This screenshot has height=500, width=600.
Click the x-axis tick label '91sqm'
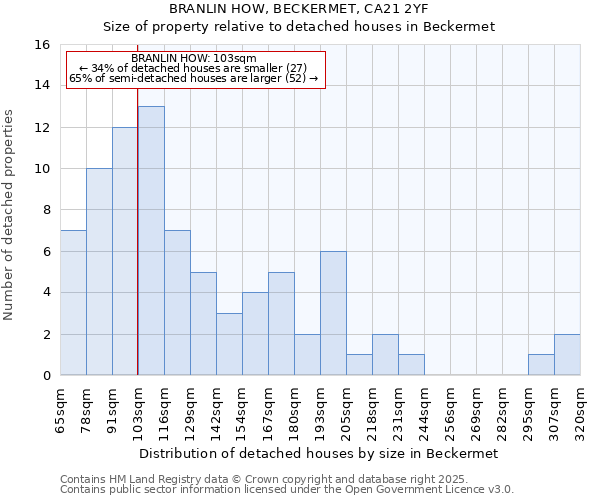point(112,411)
